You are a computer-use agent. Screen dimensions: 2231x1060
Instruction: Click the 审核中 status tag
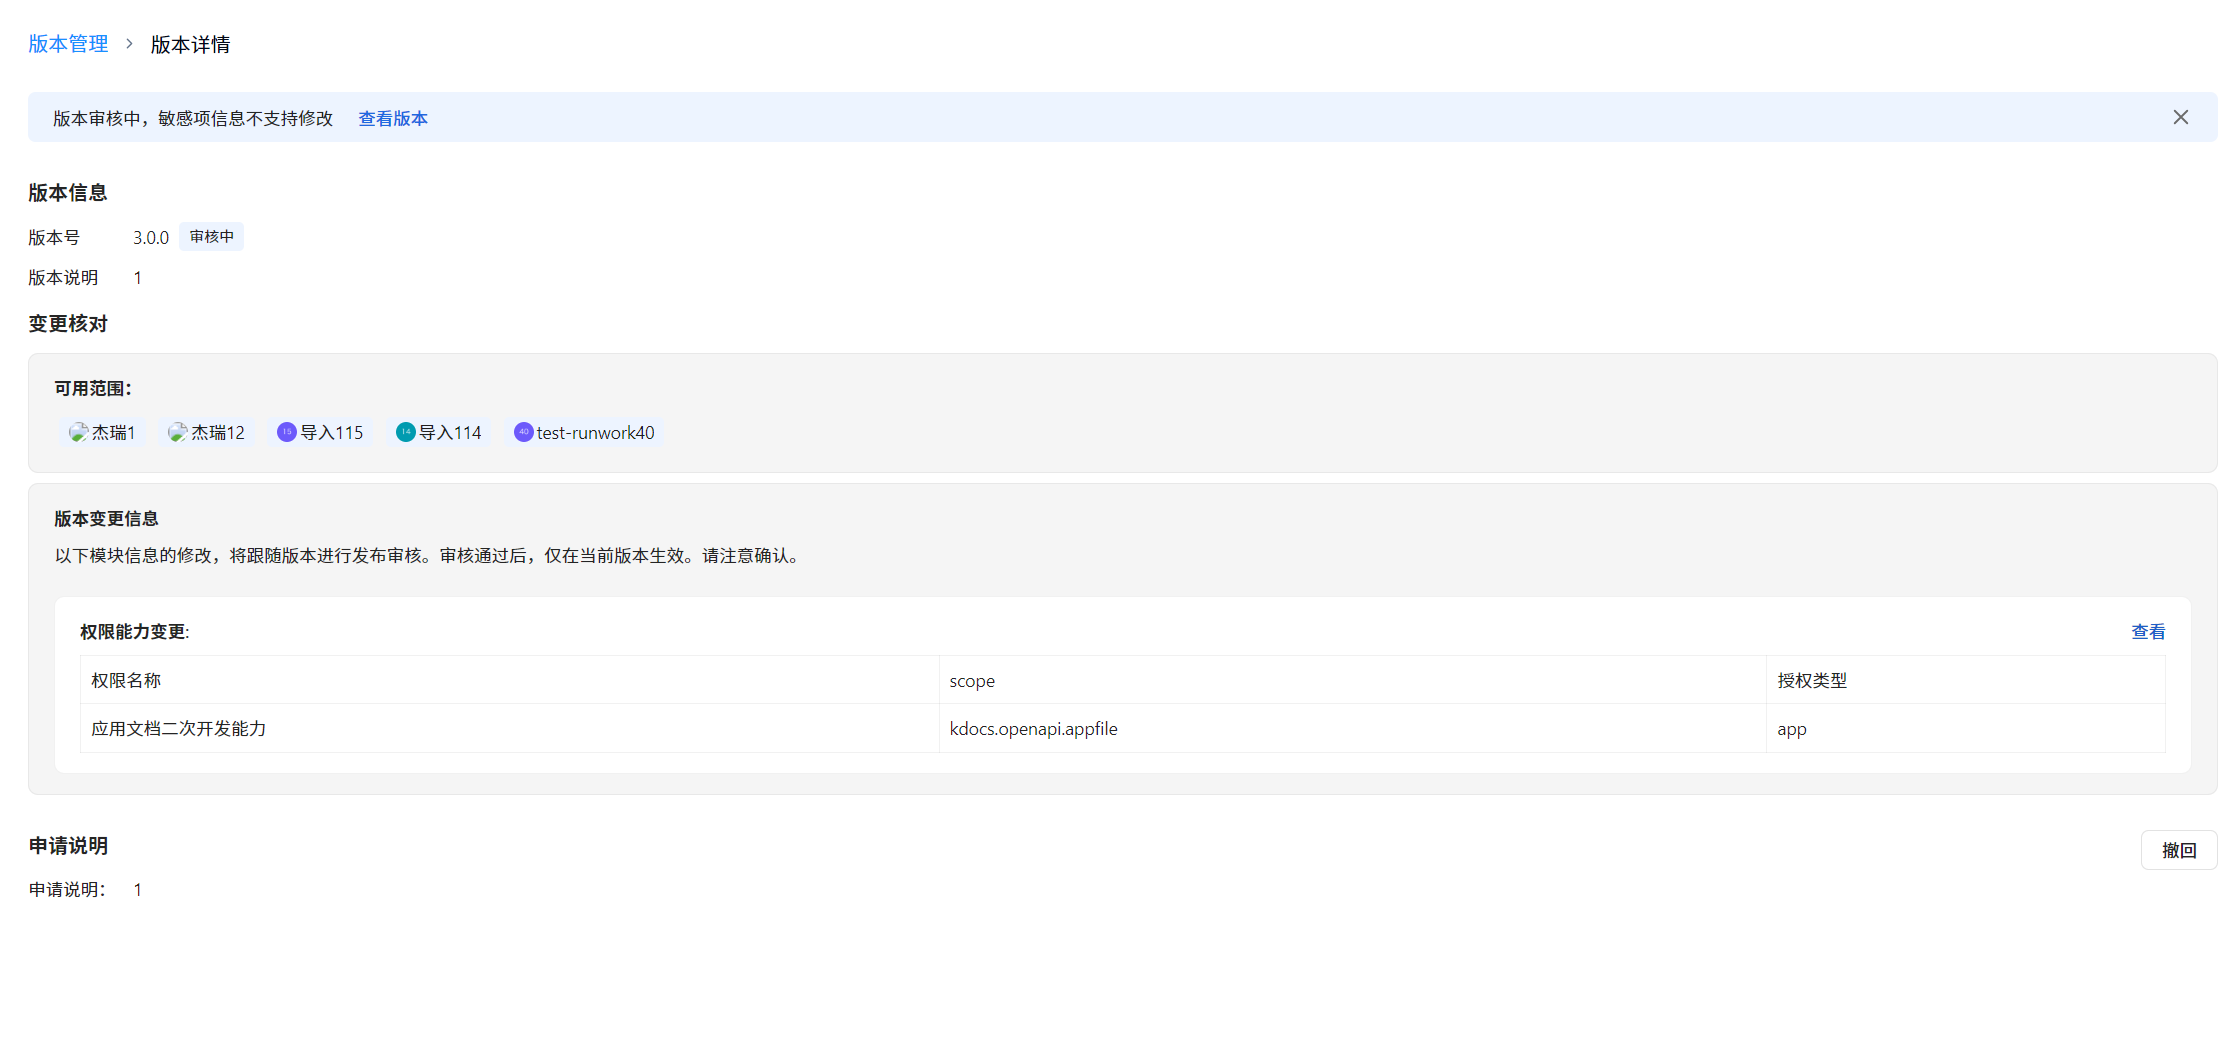[211, 237]
